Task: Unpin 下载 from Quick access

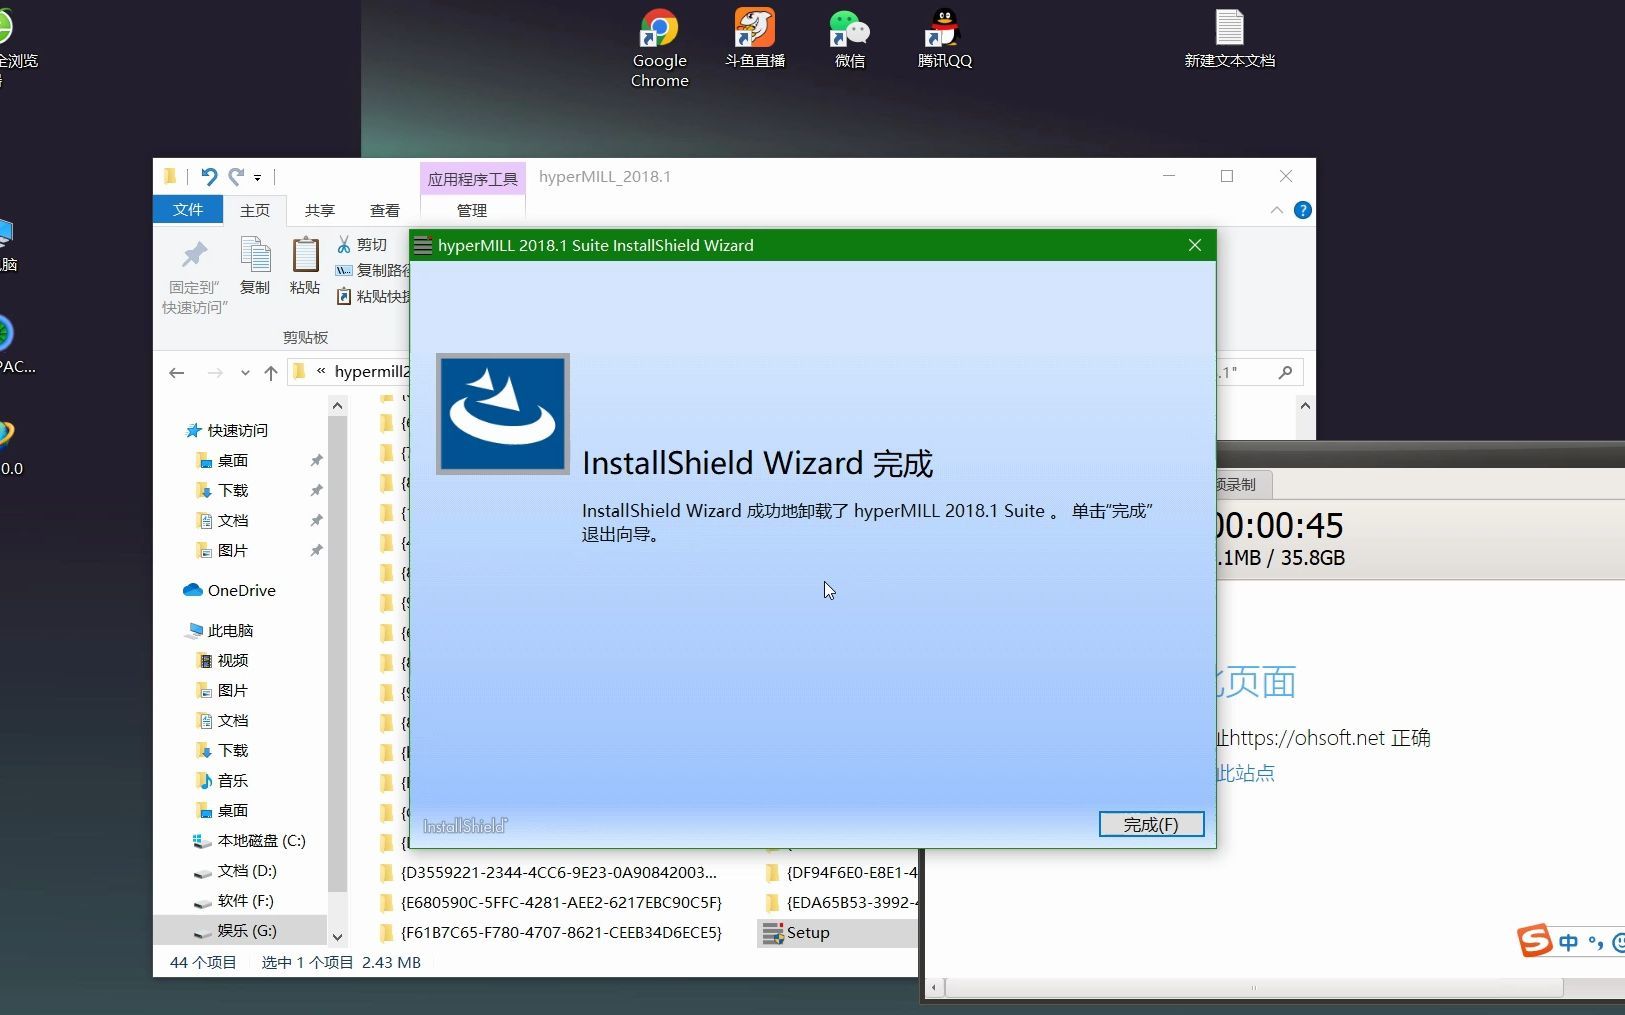Action: pos(315,490)
